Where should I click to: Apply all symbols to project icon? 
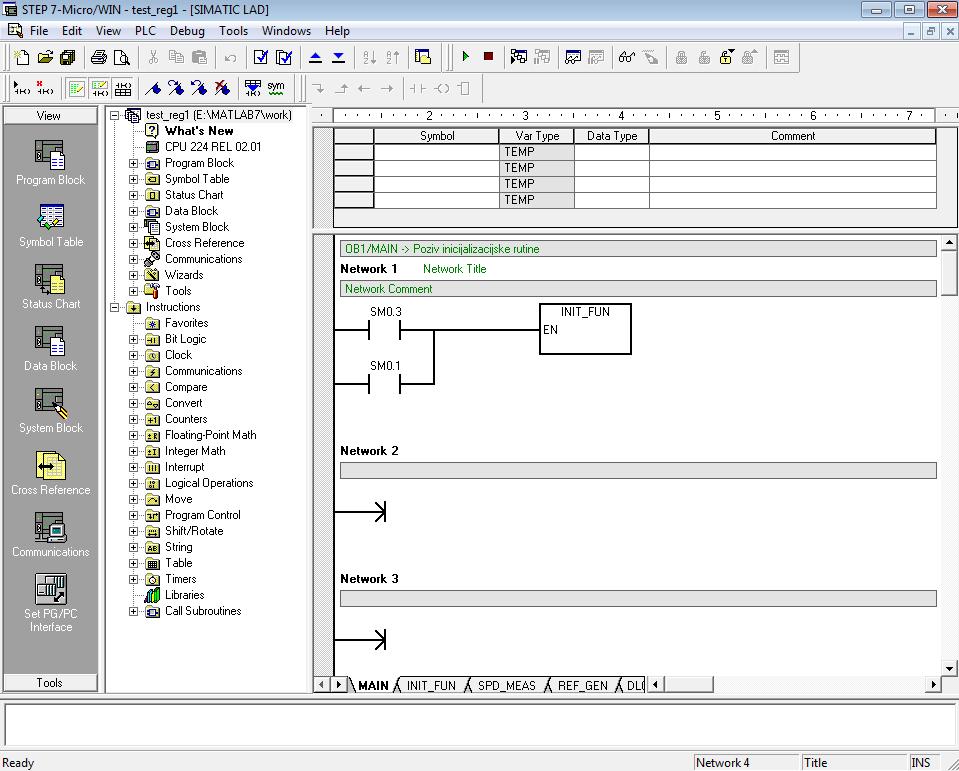coord(253,88)
